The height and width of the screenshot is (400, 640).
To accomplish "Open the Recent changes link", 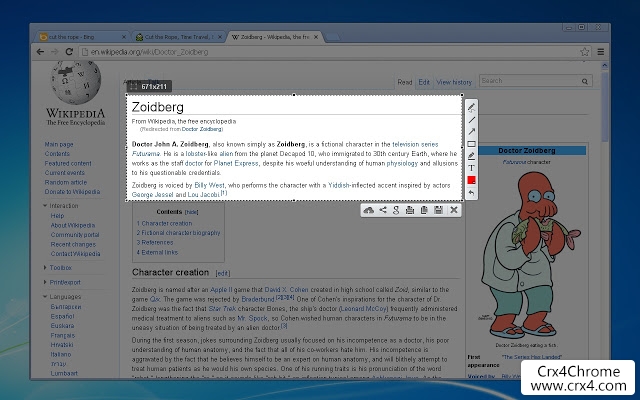I will [x=73, y=244].
